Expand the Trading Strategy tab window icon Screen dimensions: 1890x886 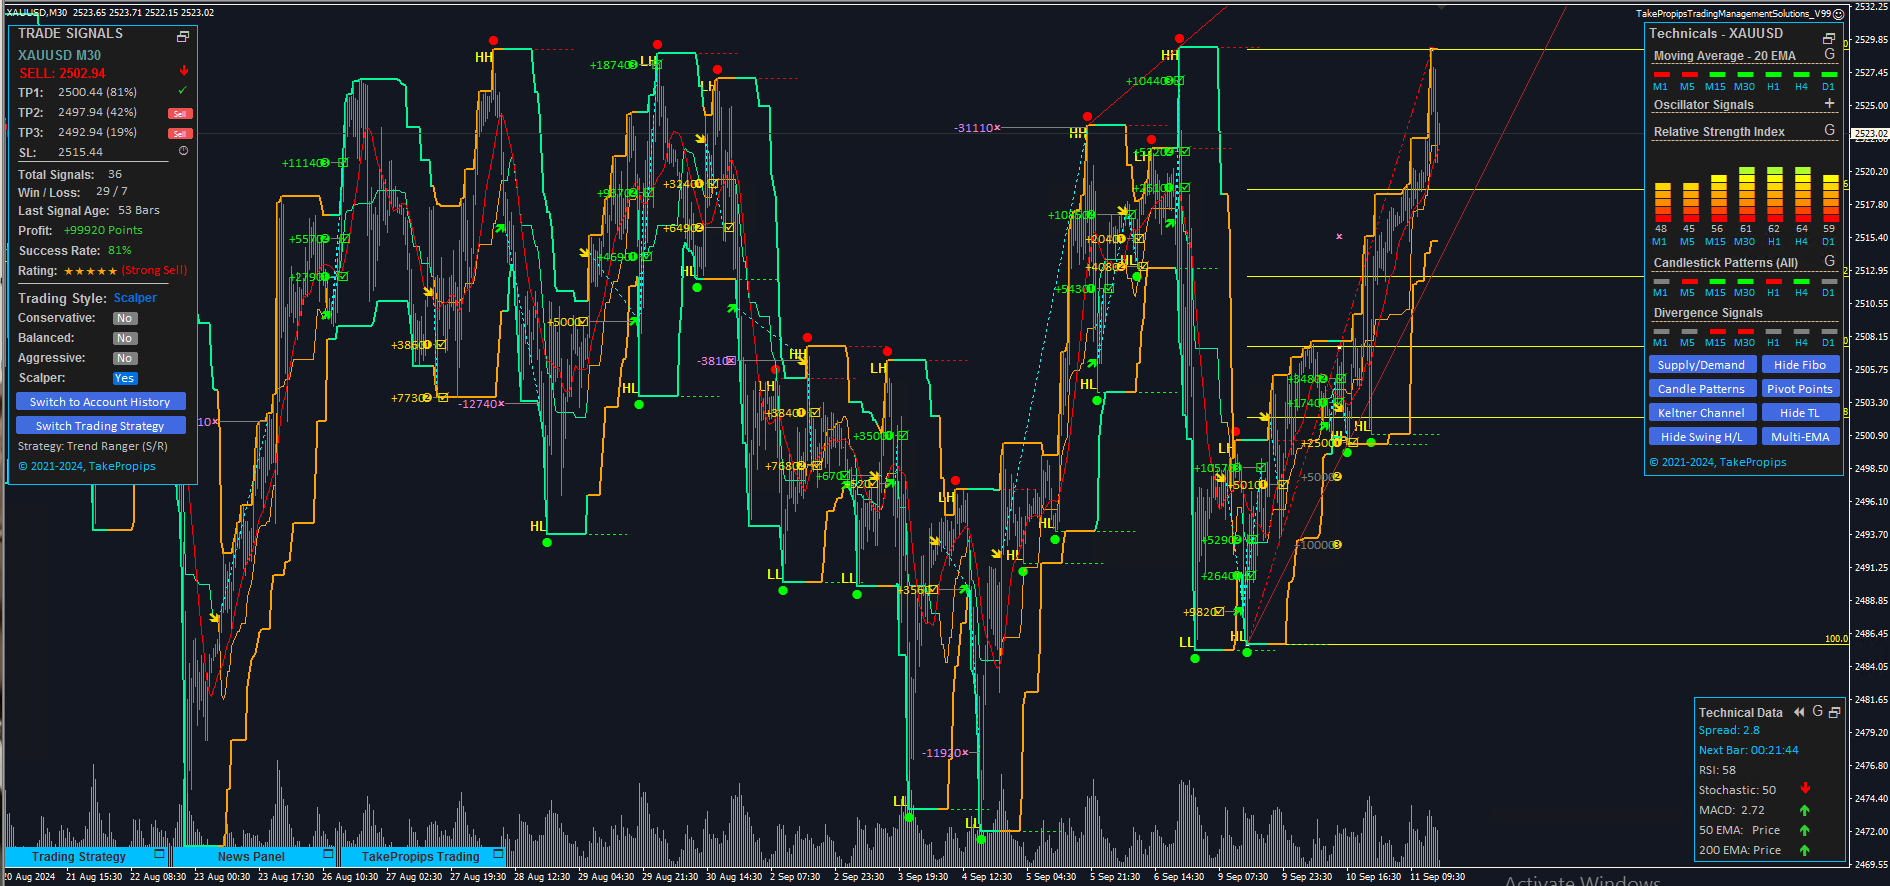click(159, 854)
